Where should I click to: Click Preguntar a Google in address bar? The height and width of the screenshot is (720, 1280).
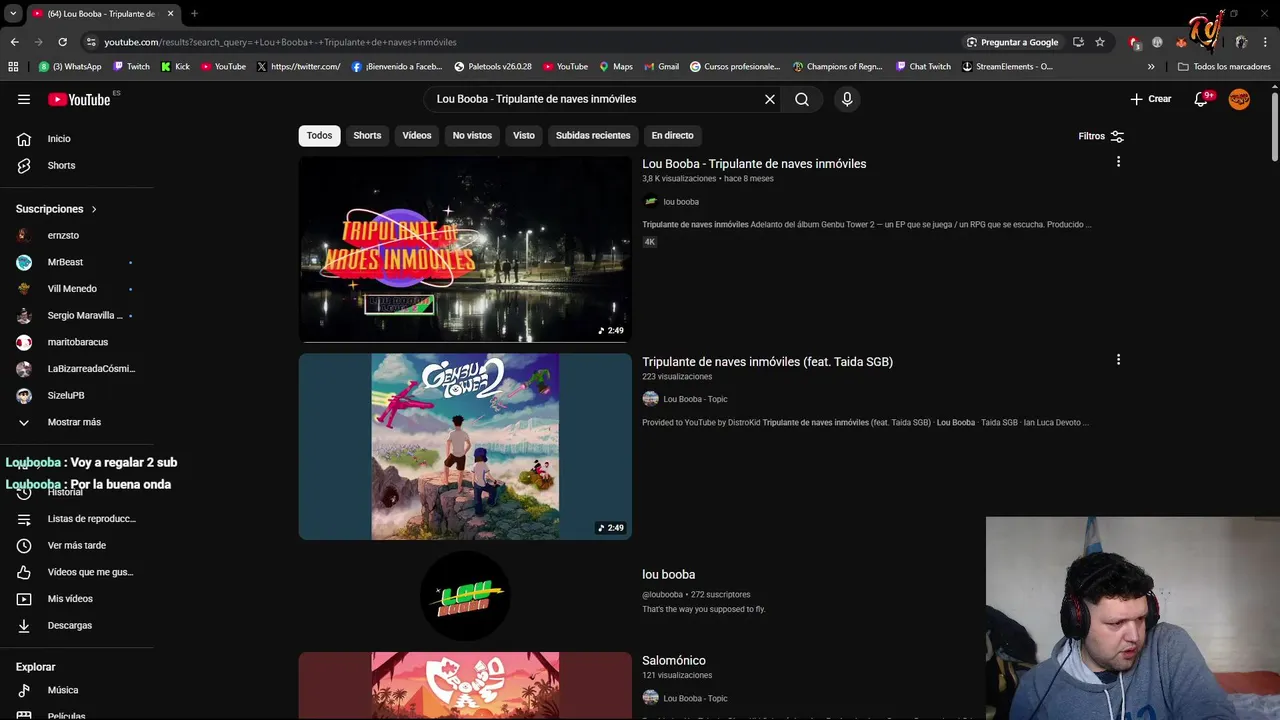1012,42
